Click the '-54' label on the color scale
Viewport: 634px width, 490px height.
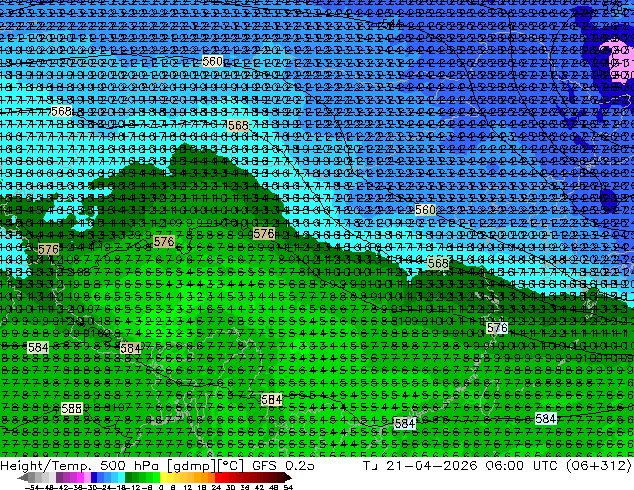tap(31, 487)
